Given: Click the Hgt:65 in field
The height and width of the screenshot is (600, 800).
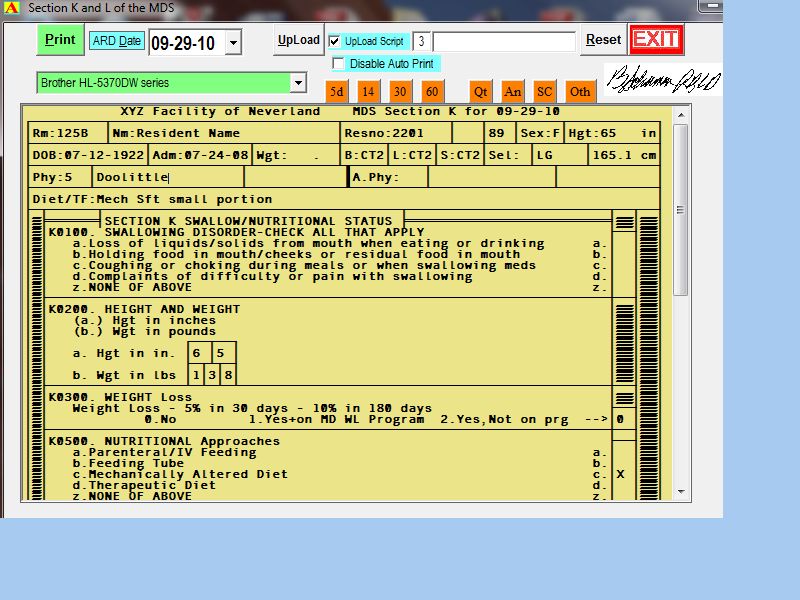Looking at the screenshot, I should 612,133.
